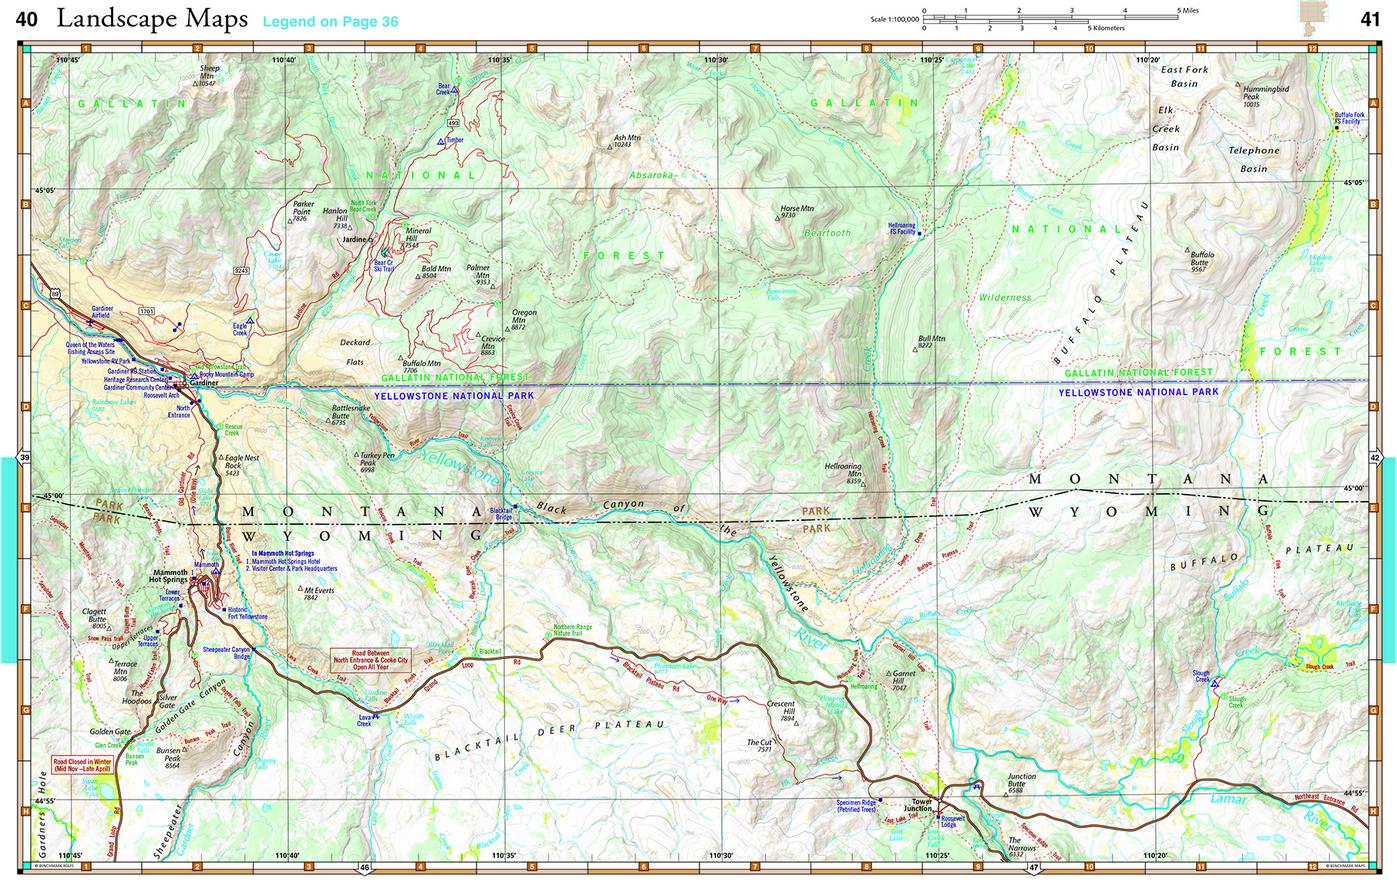Click the Lava Creek campground symbol
Viewport: 1397px width, 889px height.
coord(375,715)
